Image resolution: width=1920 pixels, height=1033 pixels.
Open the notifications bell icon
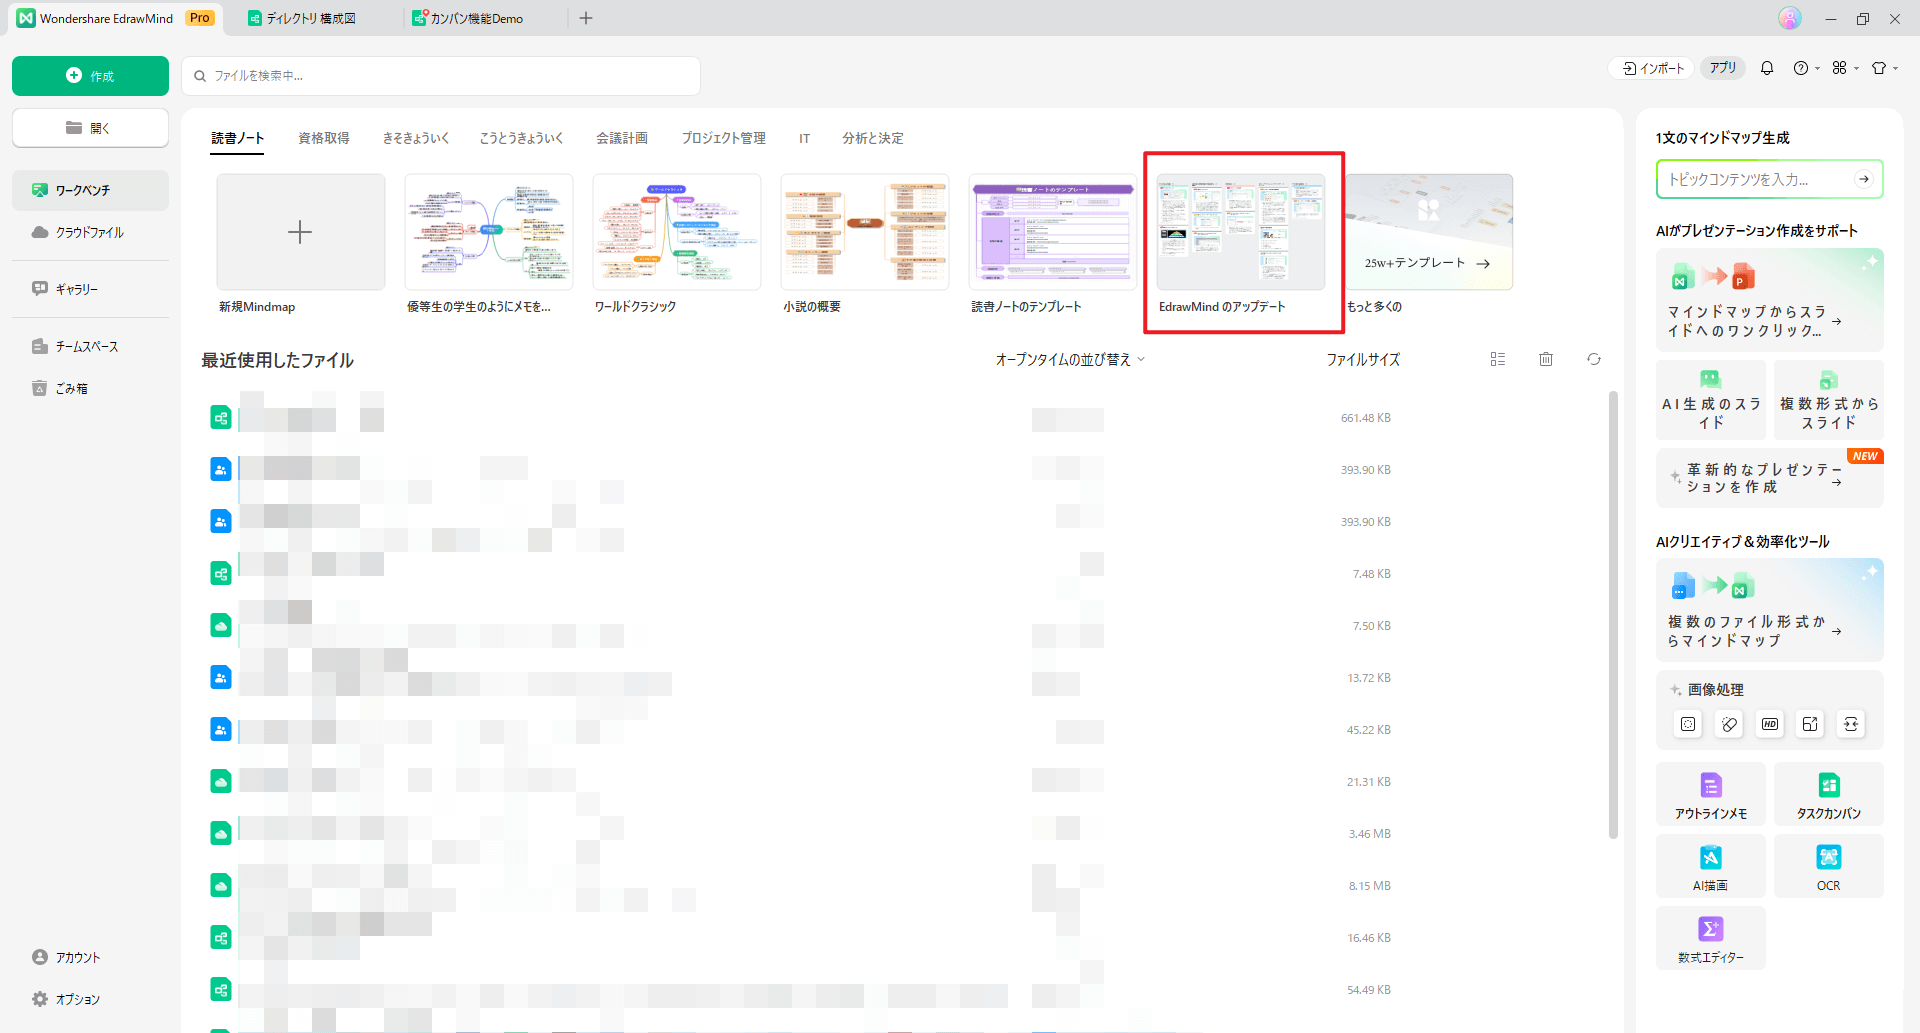(x=1767, y=68)
